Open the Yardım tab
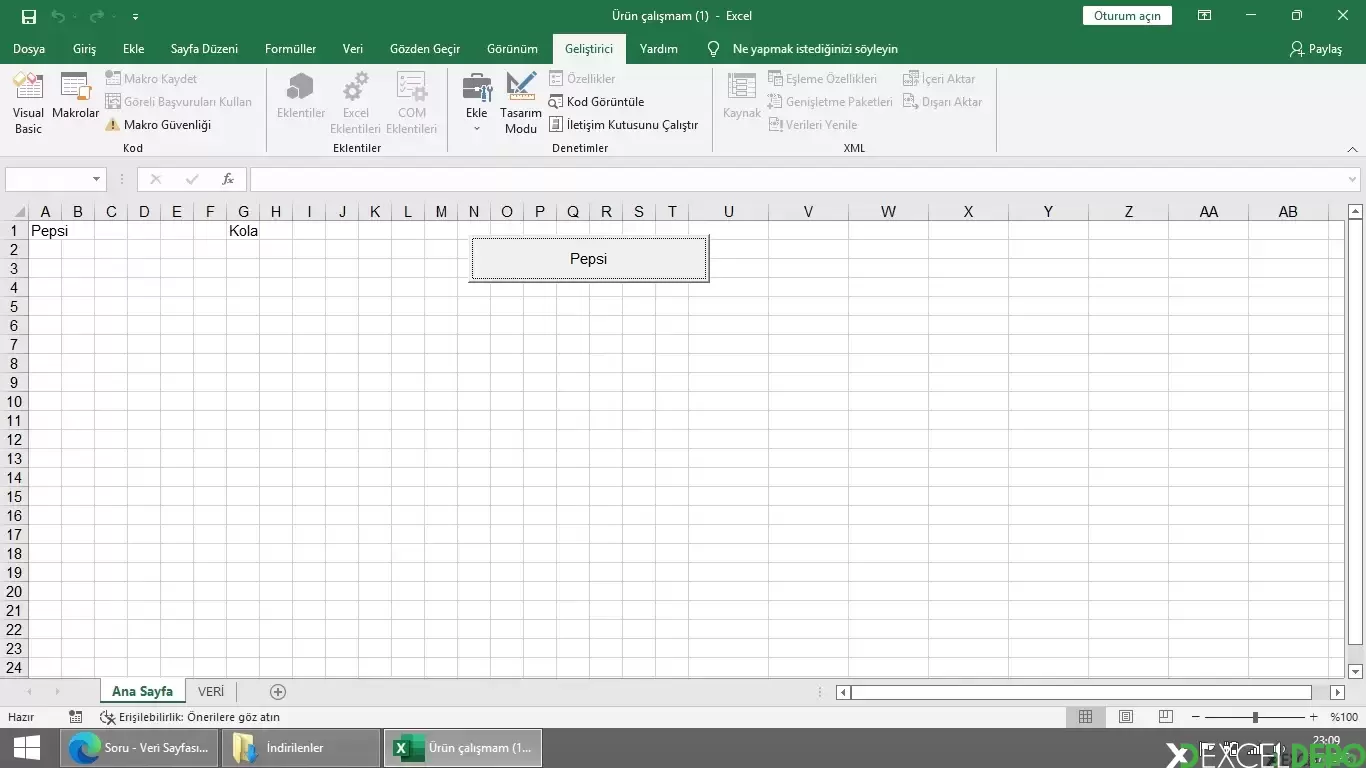1366x768 pixels. pos(659,49)
